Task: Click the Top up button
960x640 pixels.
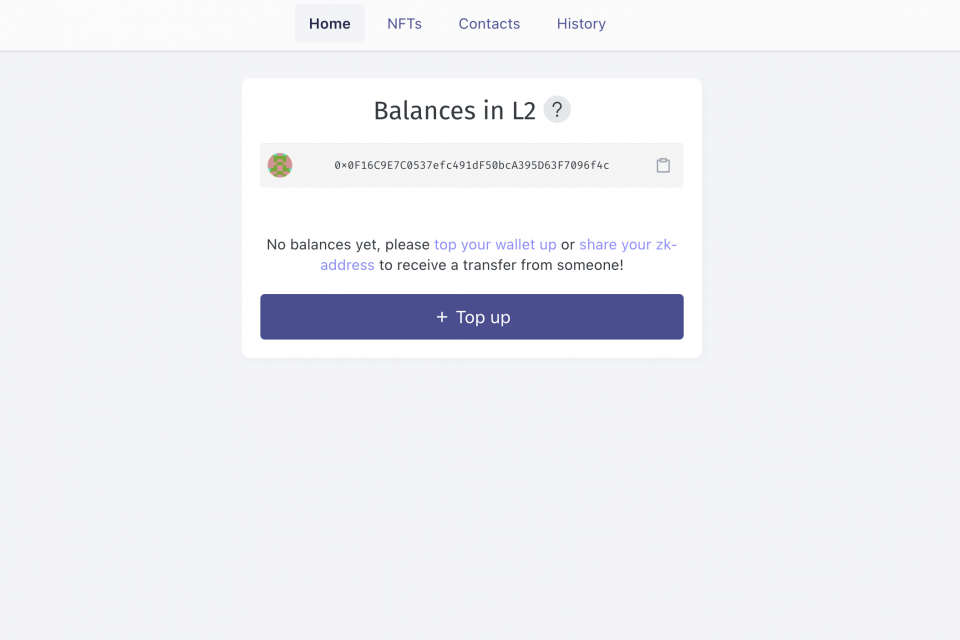Action: tap(472, 317)
